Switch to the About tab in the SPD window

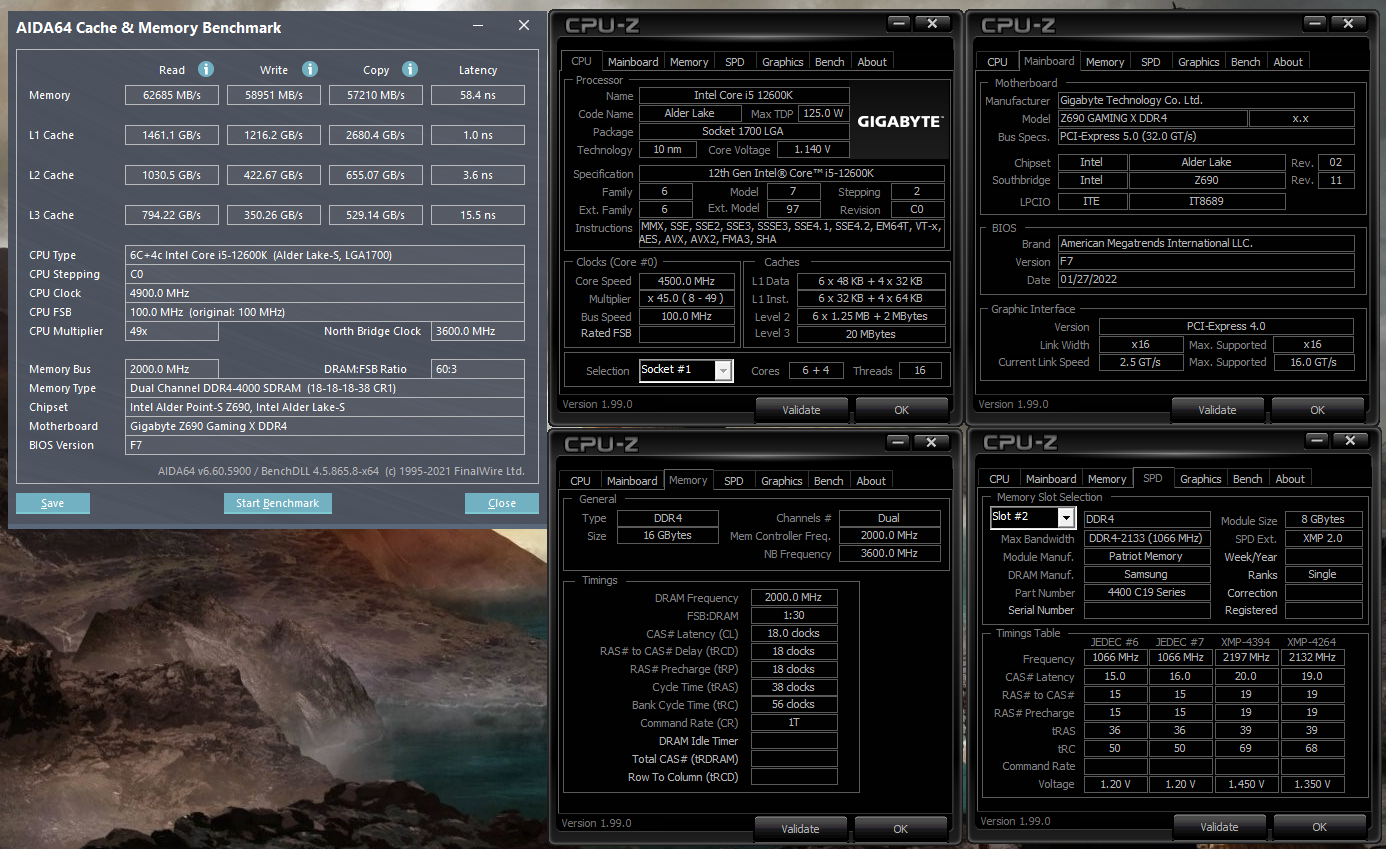click(1290, 478)
